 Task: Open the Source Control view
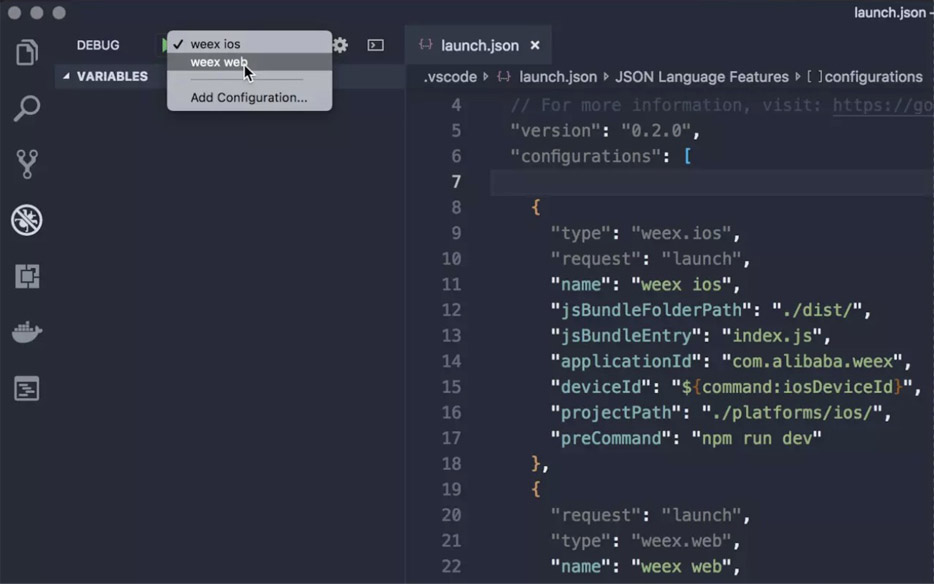coord(27,164)
